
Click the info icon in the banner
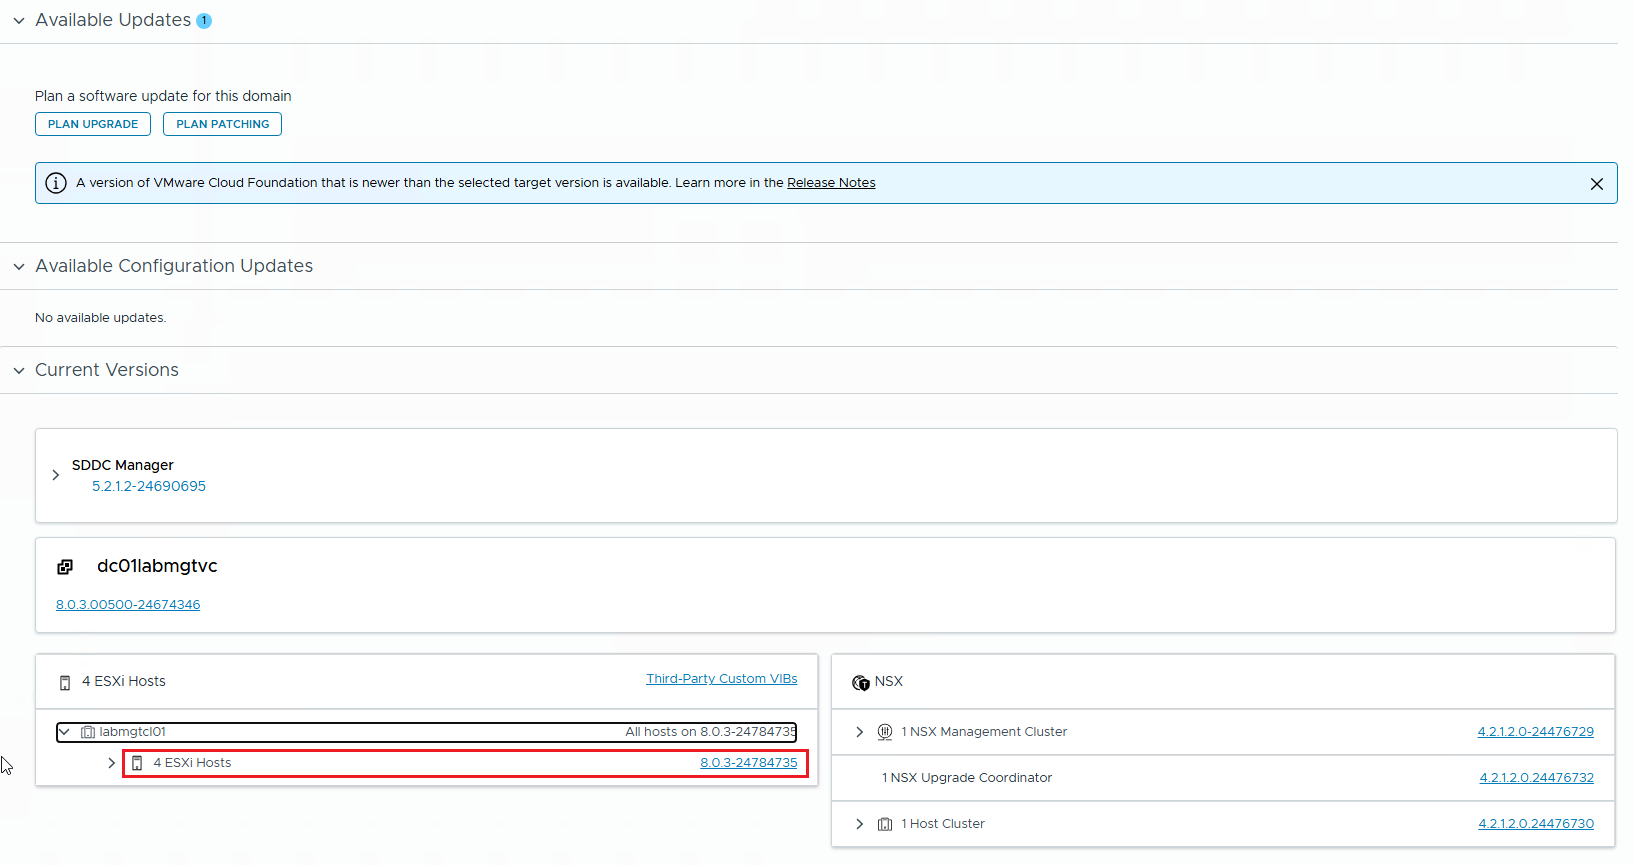point(56,183)
